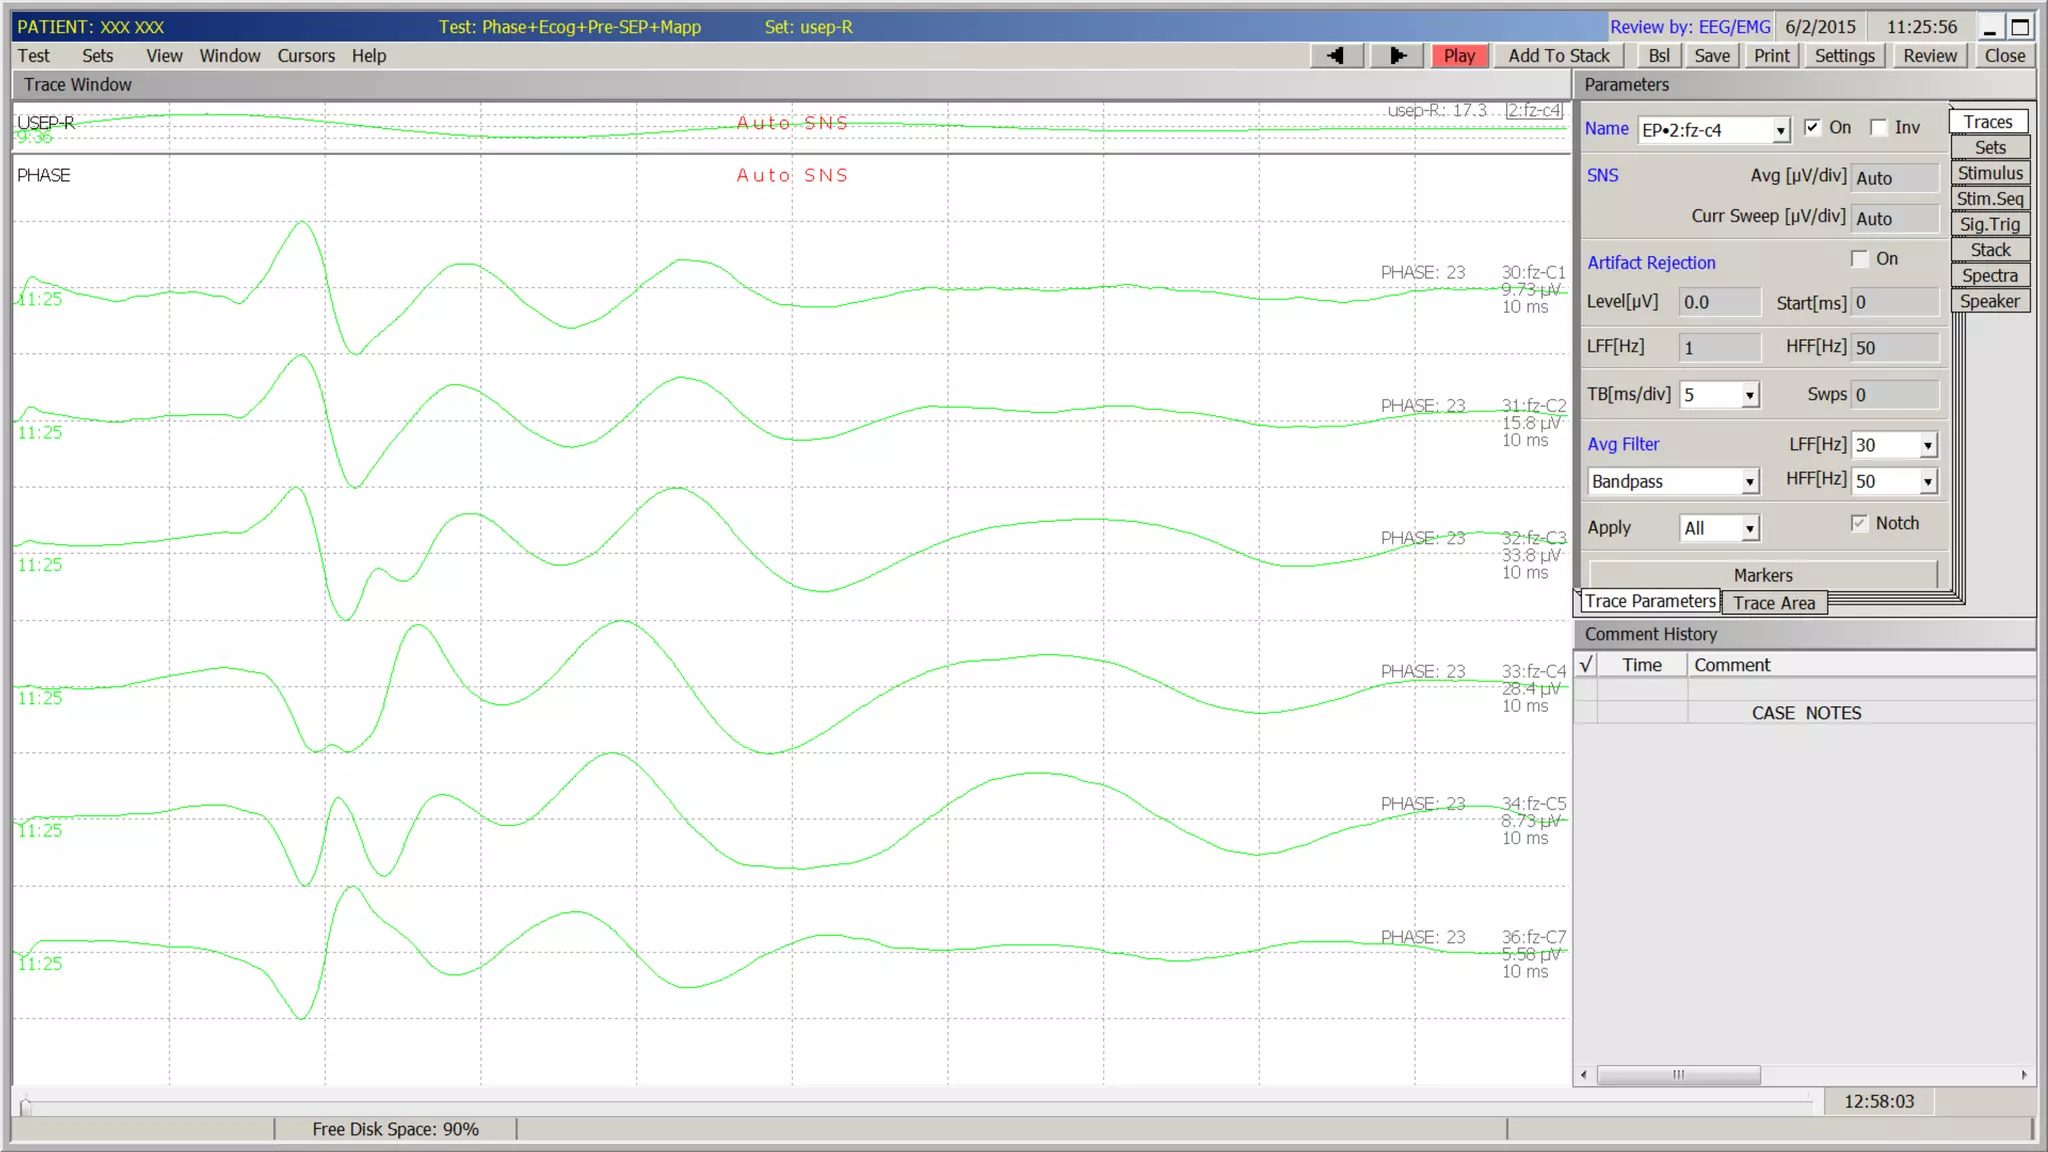Screen dimensions: 2048x1152
Task: Expand the Name EP•2:fz-c4 dropdown
Action: click(1780, 131)
